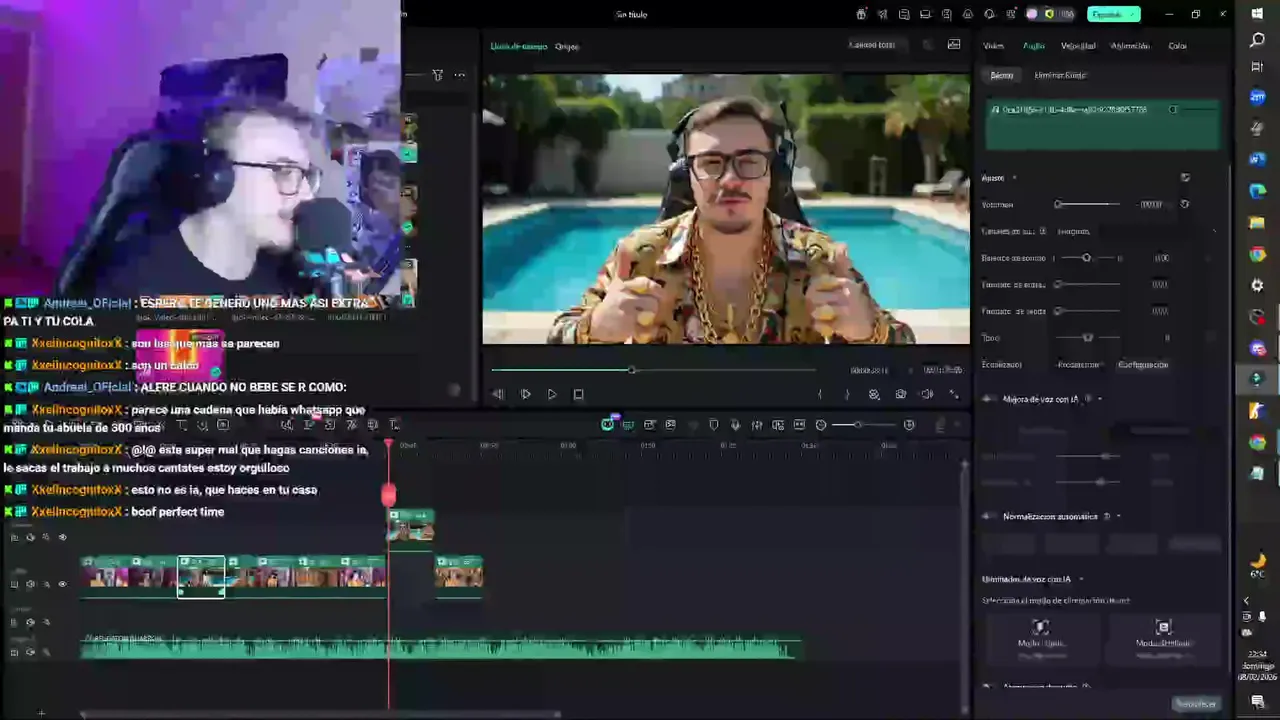Select the Básico sub-tab
1280x720 pixels.
(x=1001, y=75)
